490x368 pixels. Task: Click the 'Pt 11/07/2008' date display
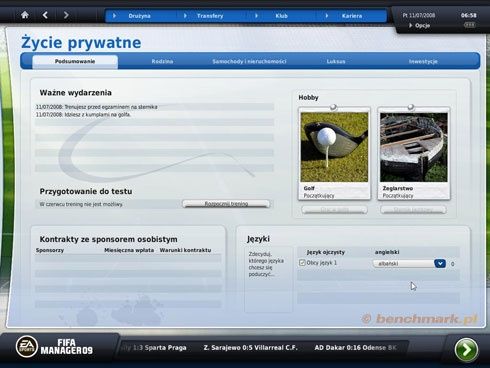click(419, 15)
